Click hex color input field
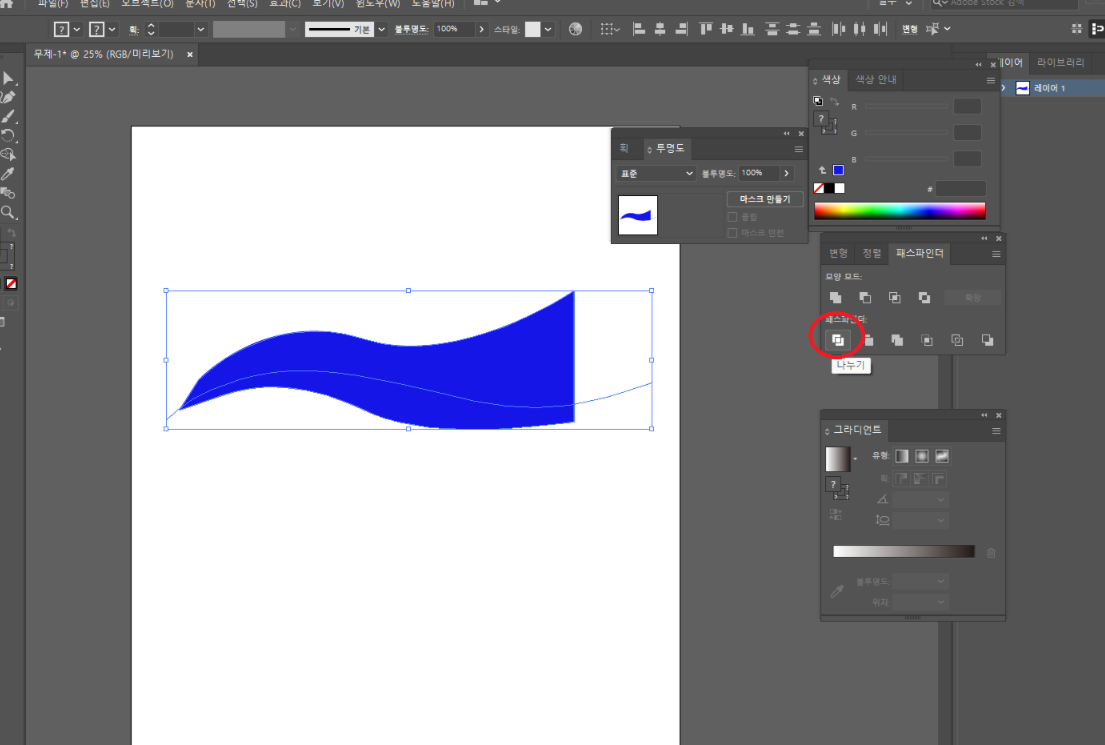 [961, 189]
